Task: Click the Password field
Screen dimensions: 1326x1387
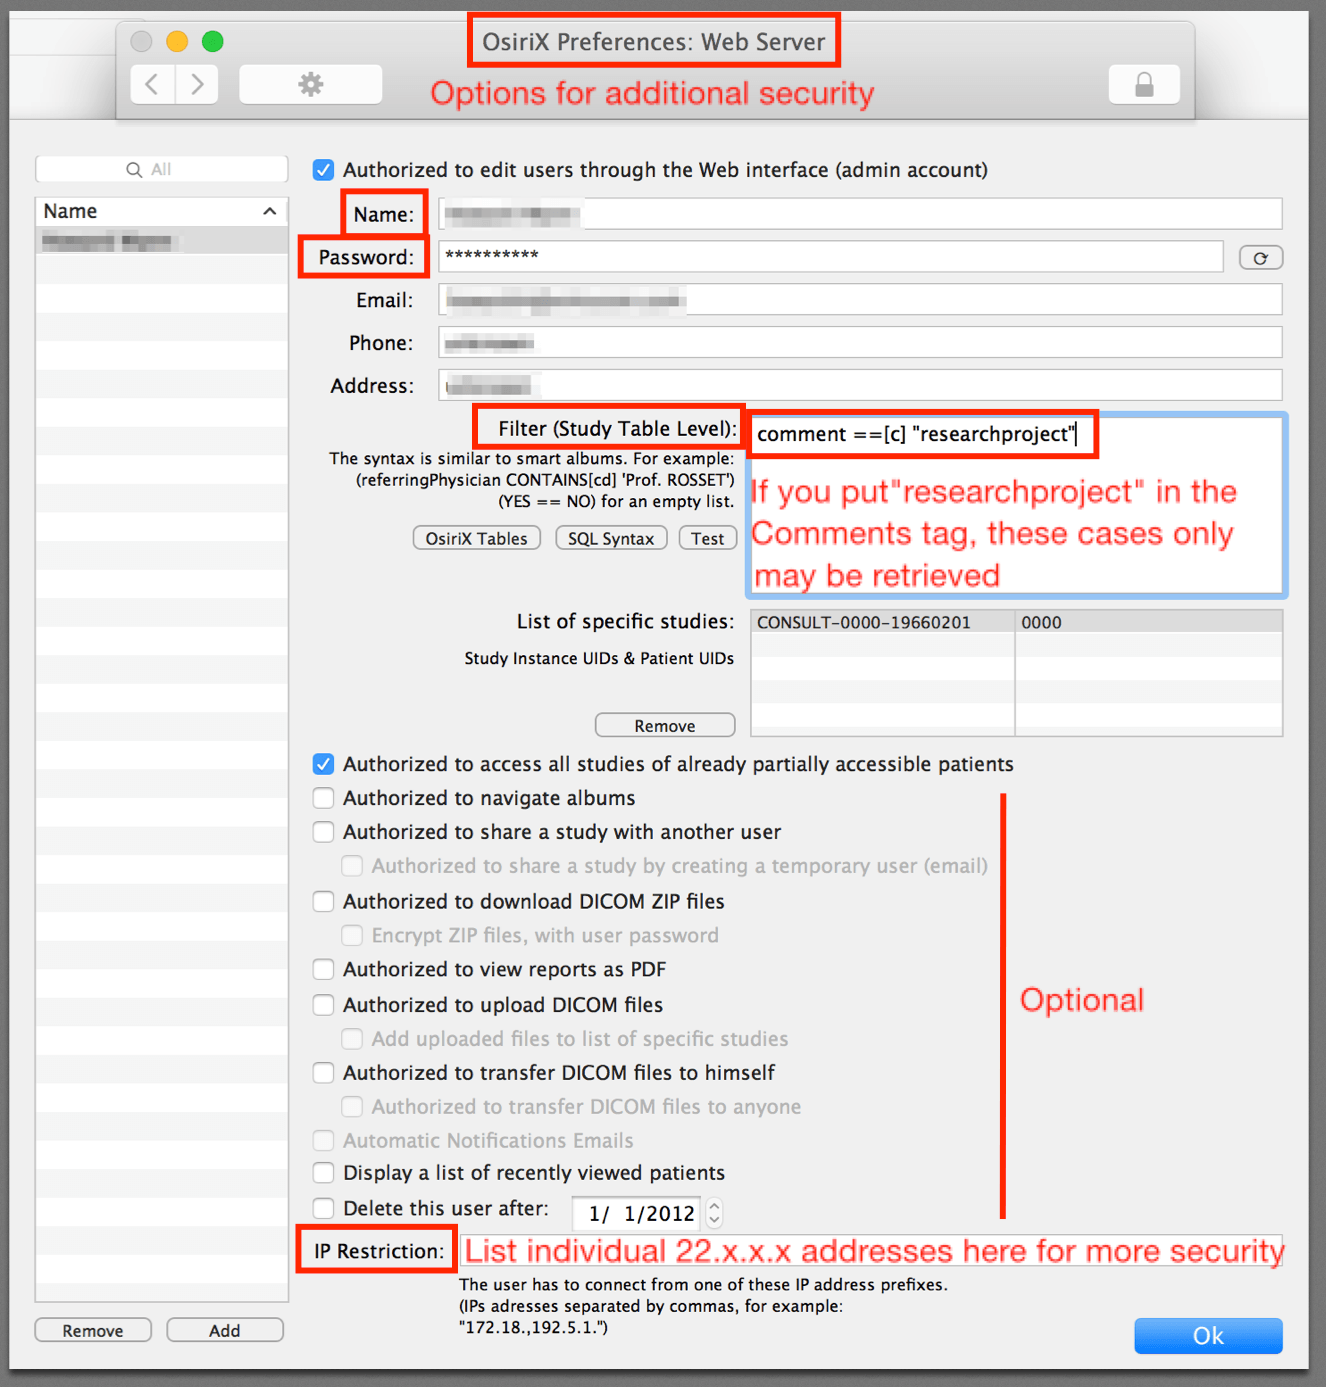Action: tap(831, 256)
